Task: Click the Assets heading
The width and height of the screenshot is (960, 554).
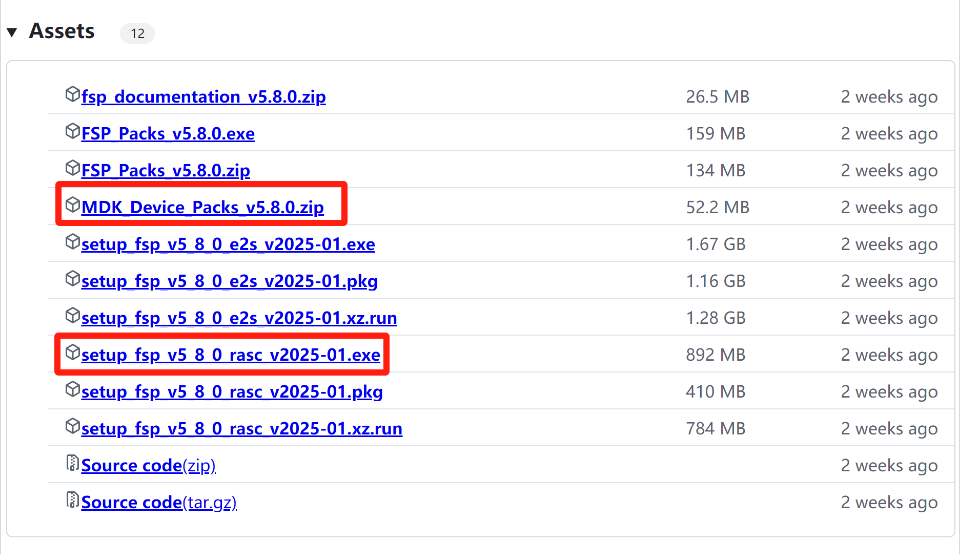Action: 62,31
